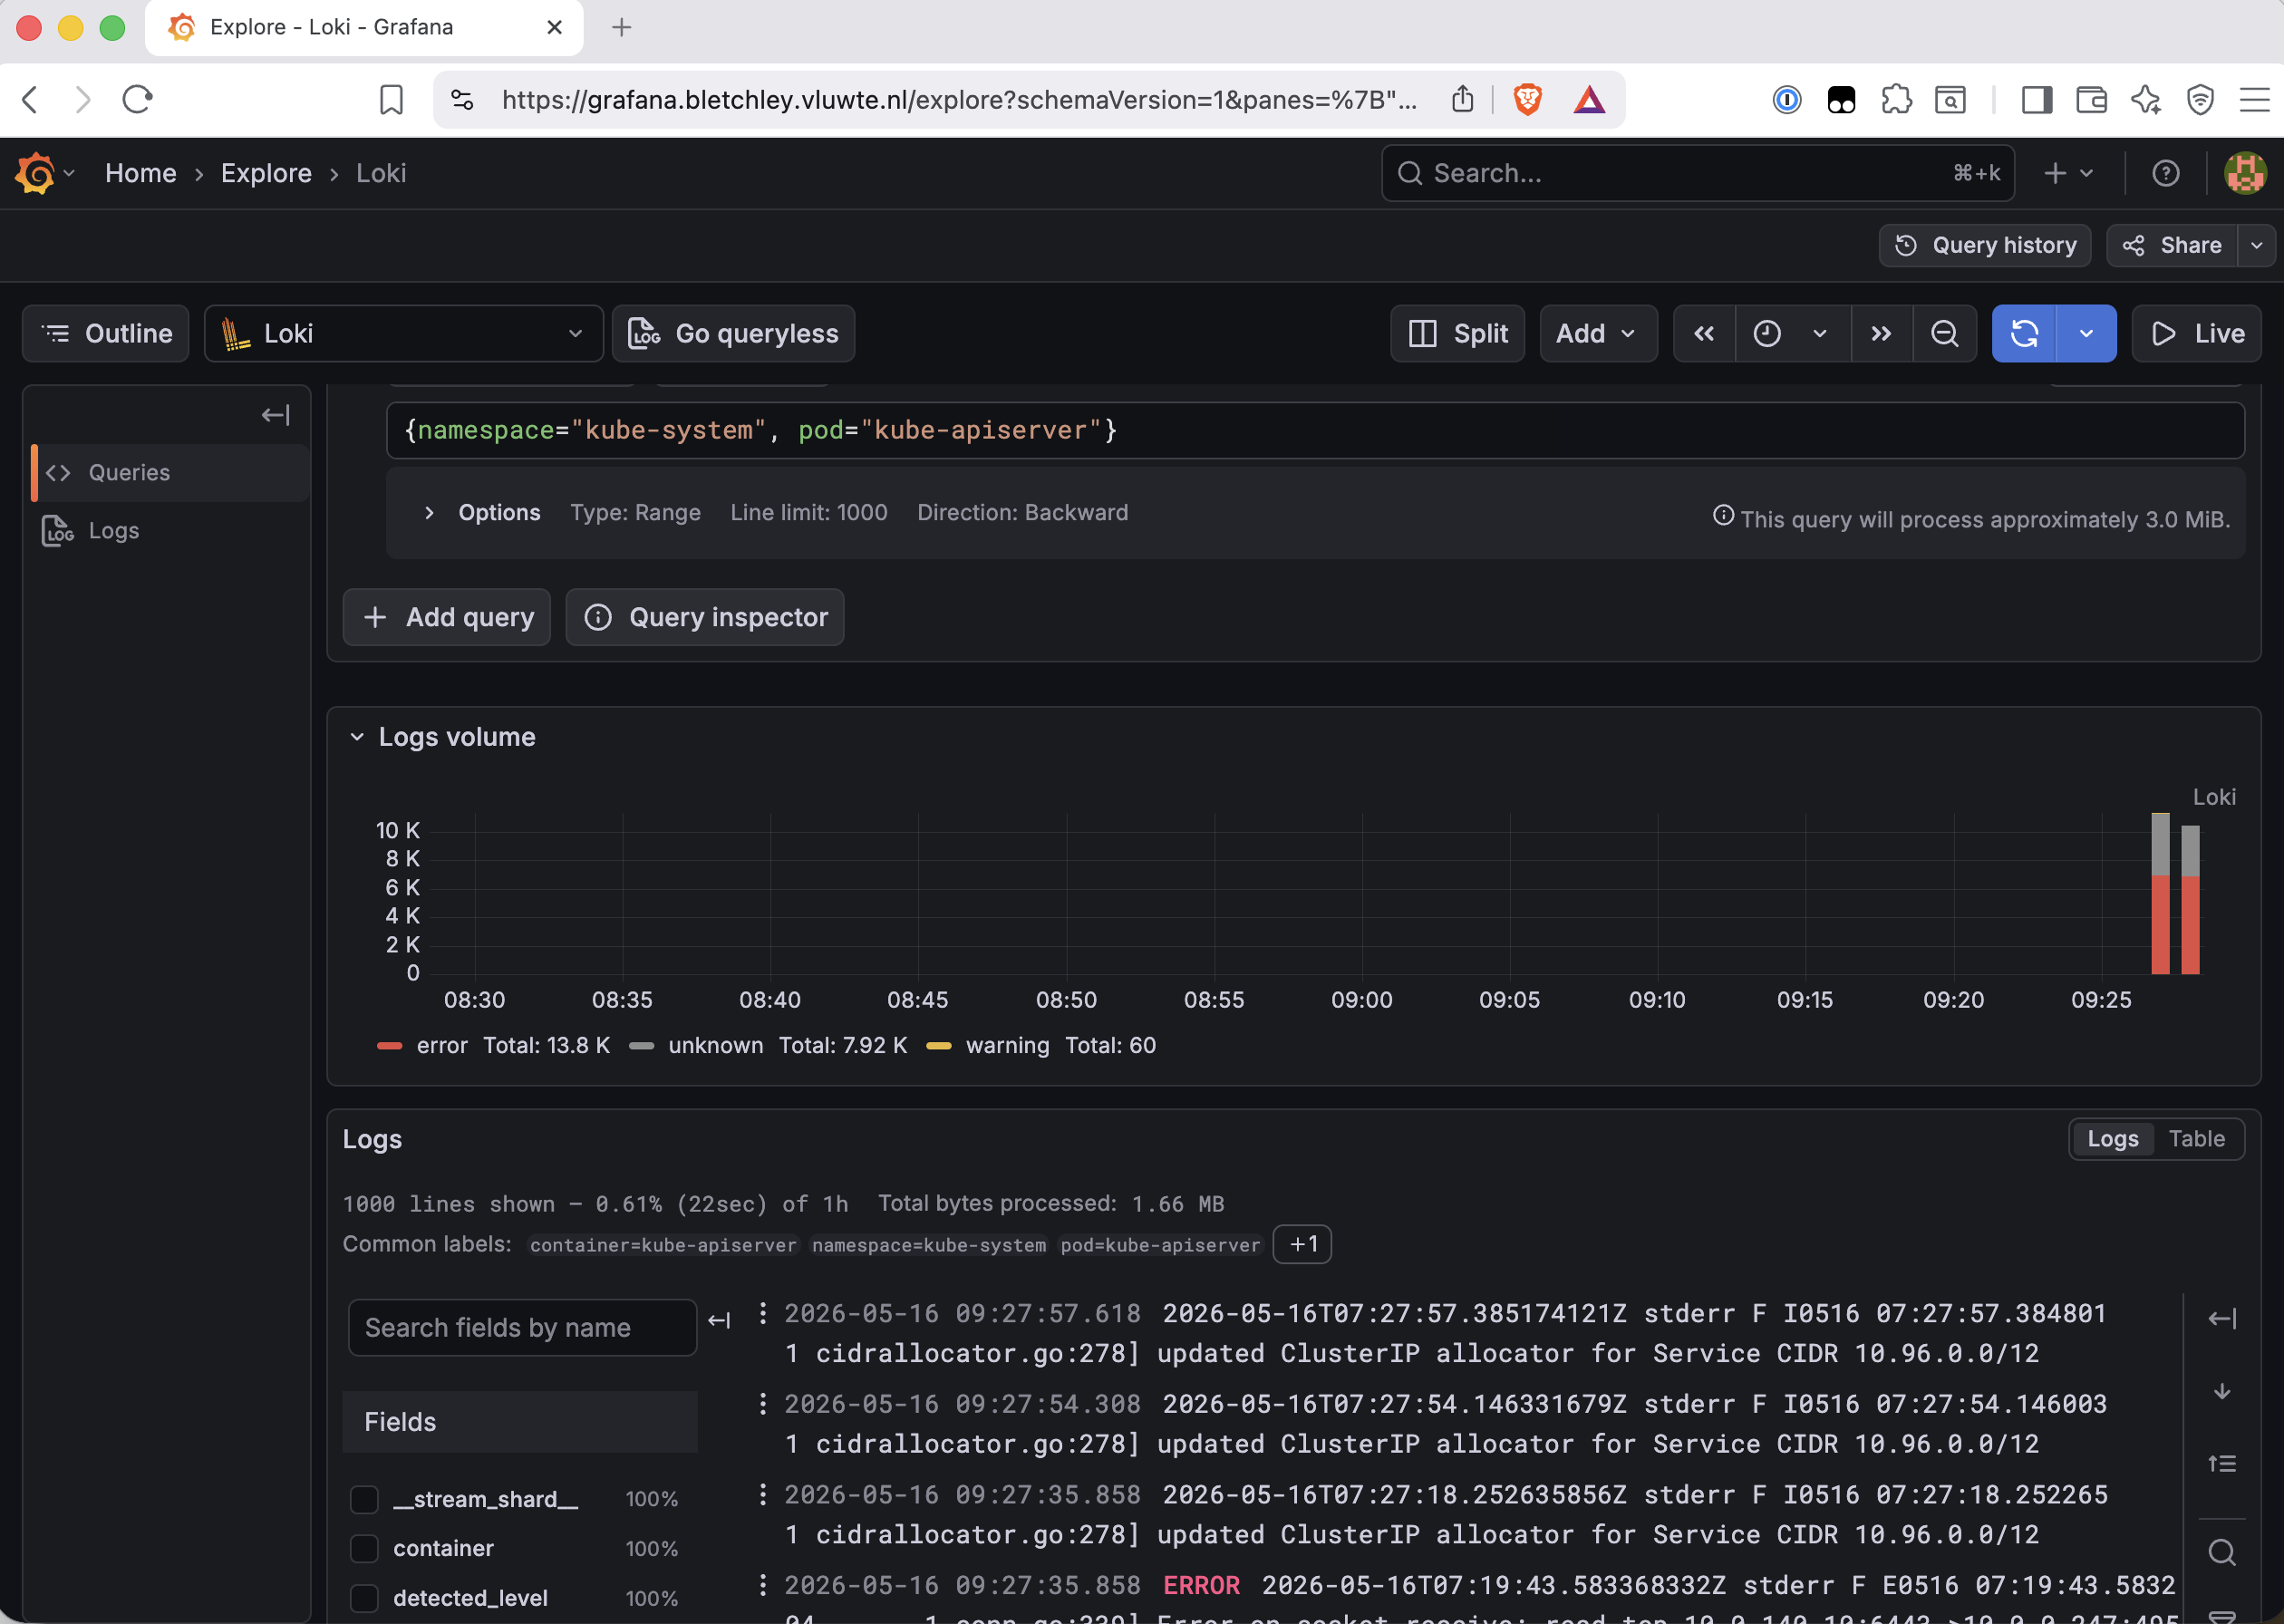
Task: Toggle the Outline button
Action: point(106,333)
